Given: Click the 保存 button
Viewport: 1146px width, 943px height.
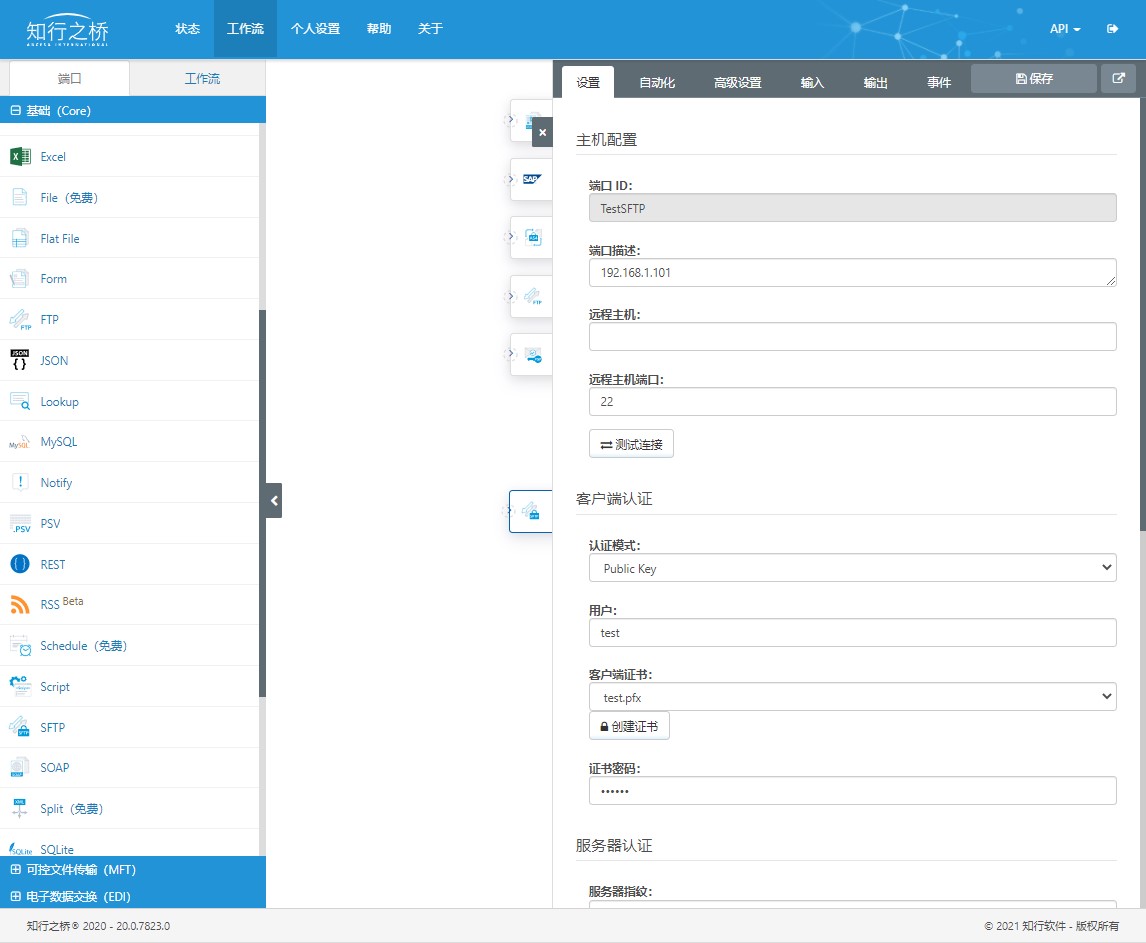Looking at the screenshot, I should 1033,78.
